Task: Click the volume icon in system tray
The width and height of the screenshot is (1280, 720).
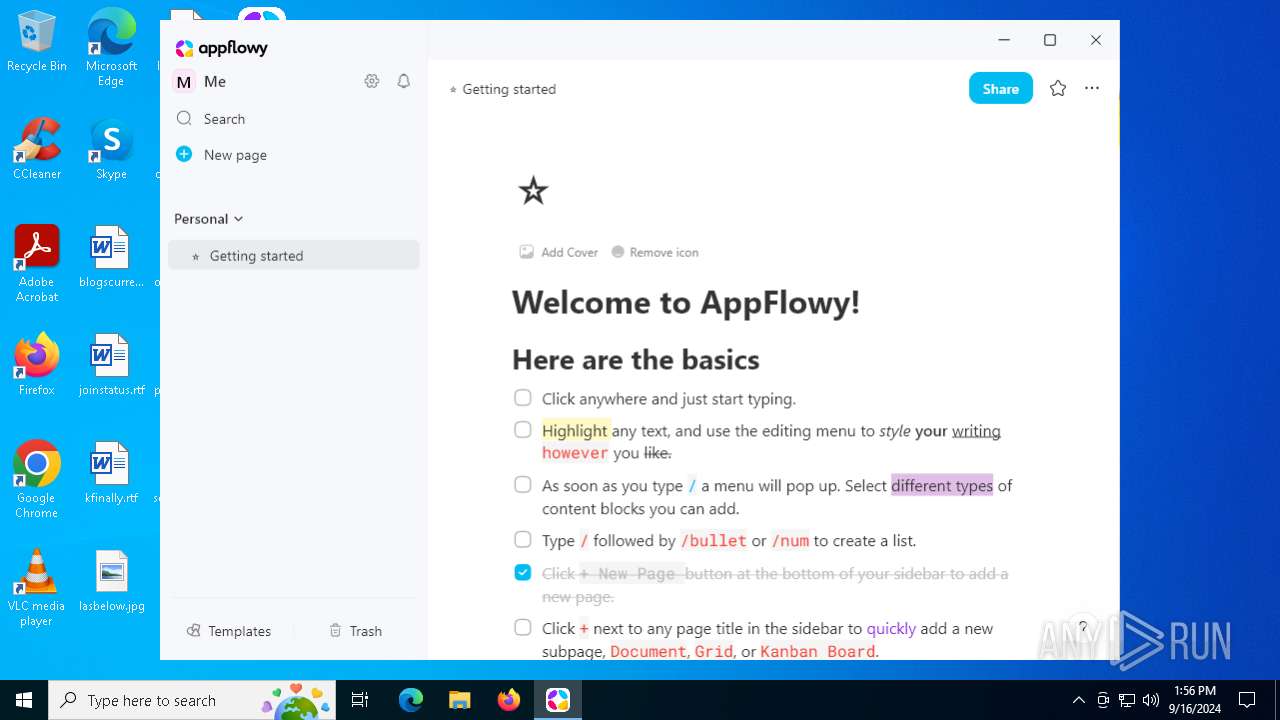Action: tap(1151, 700)
